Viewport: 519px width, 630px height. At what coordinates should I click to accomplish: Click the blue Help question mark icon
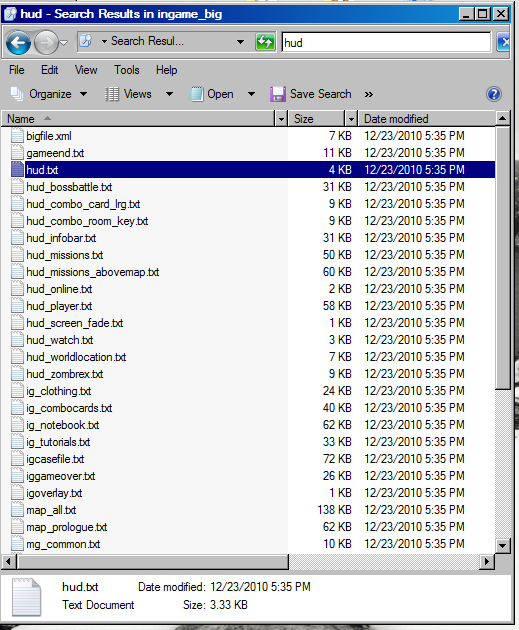click(494, 94)
